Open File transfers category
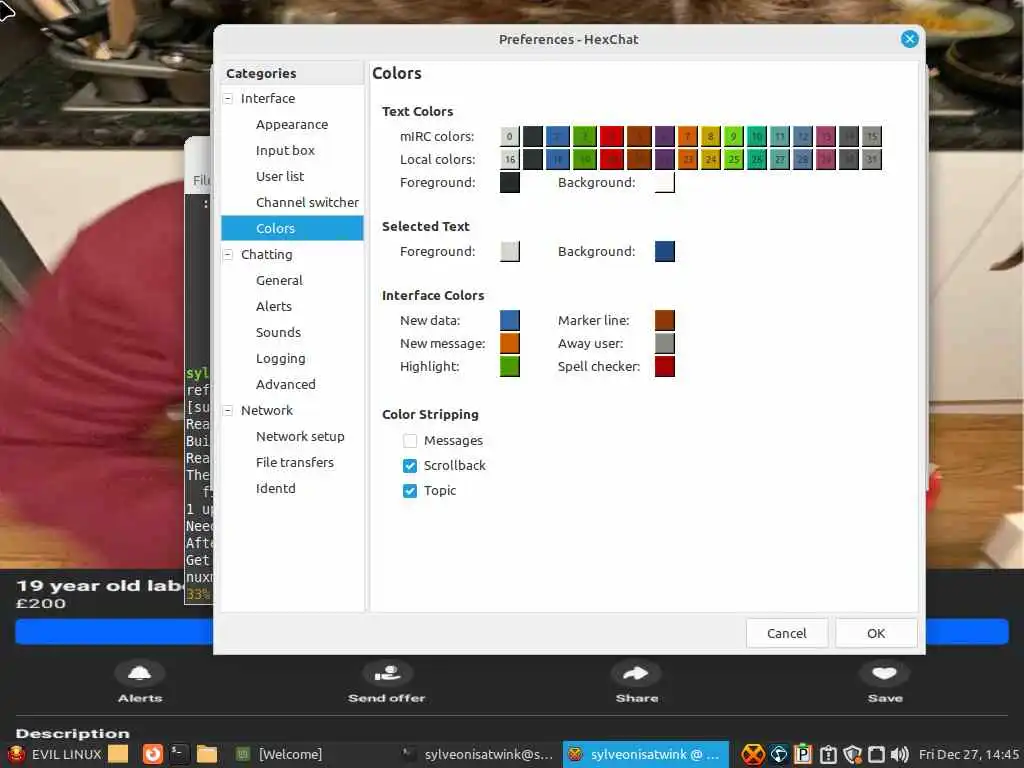The height and width of the screenshot is (768, 1024). (292, 462)
